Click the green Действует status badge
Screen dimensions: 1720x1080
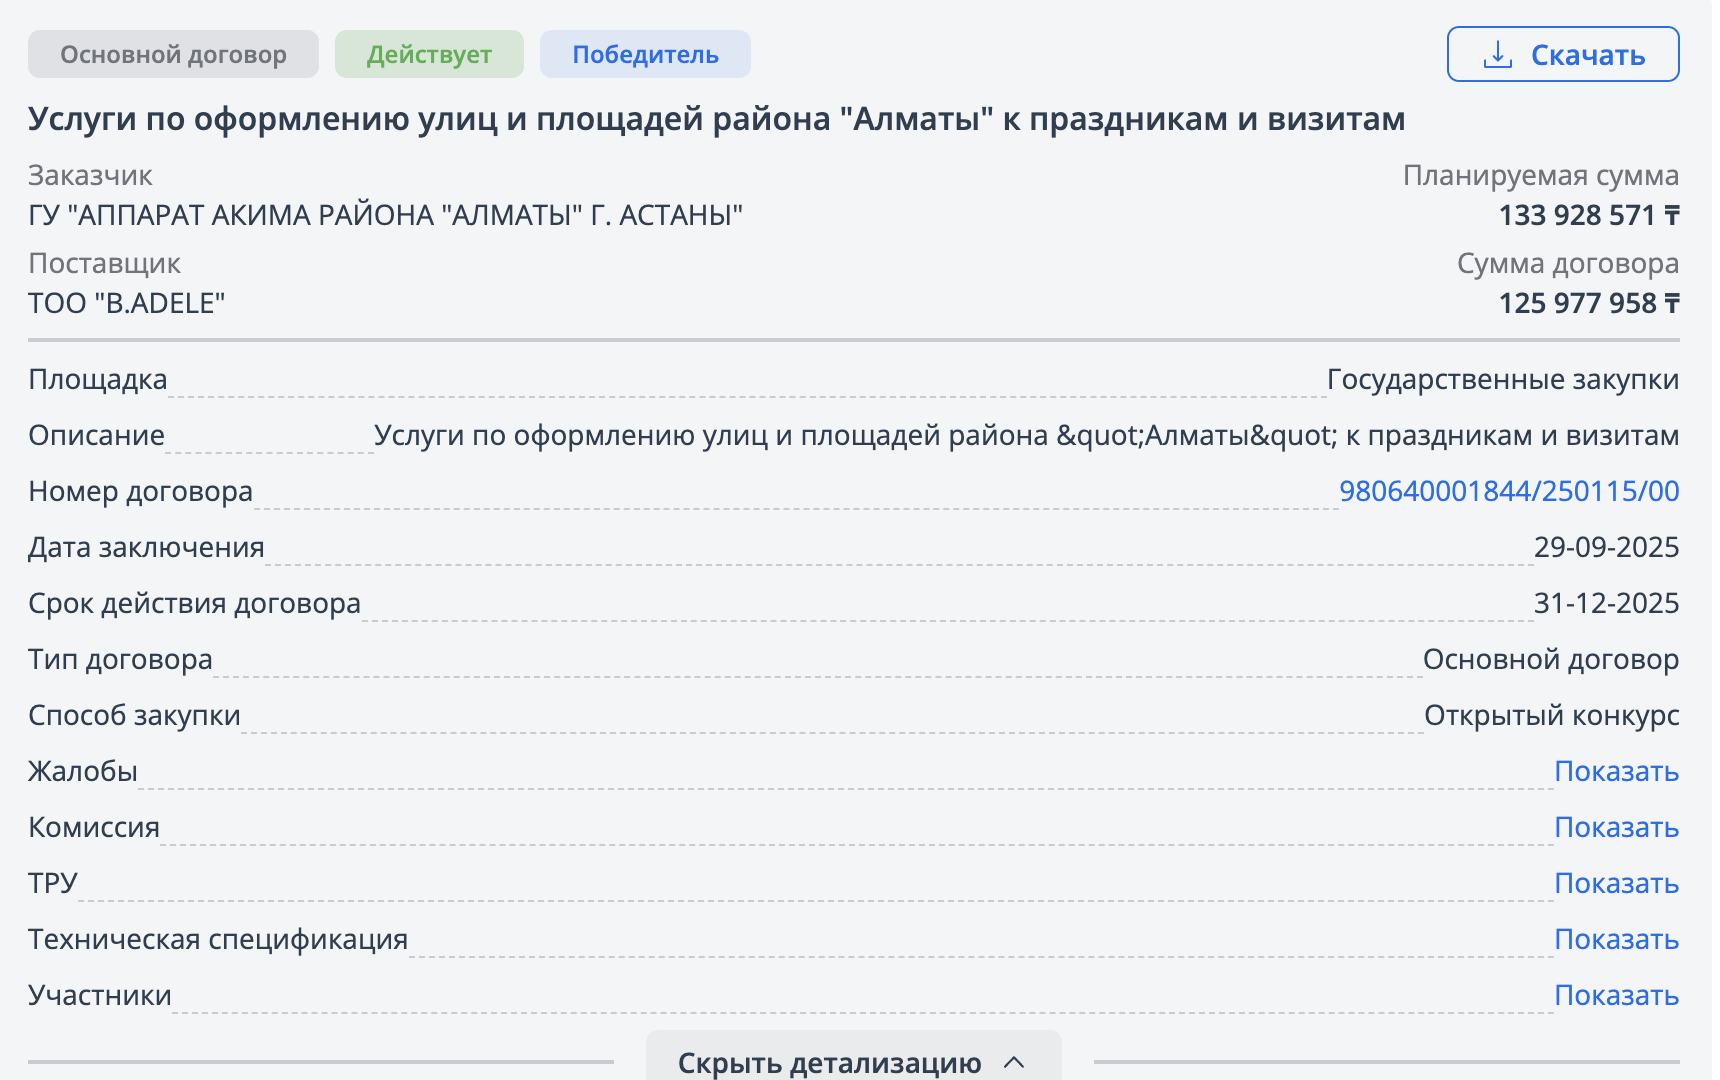coord(429,54)
